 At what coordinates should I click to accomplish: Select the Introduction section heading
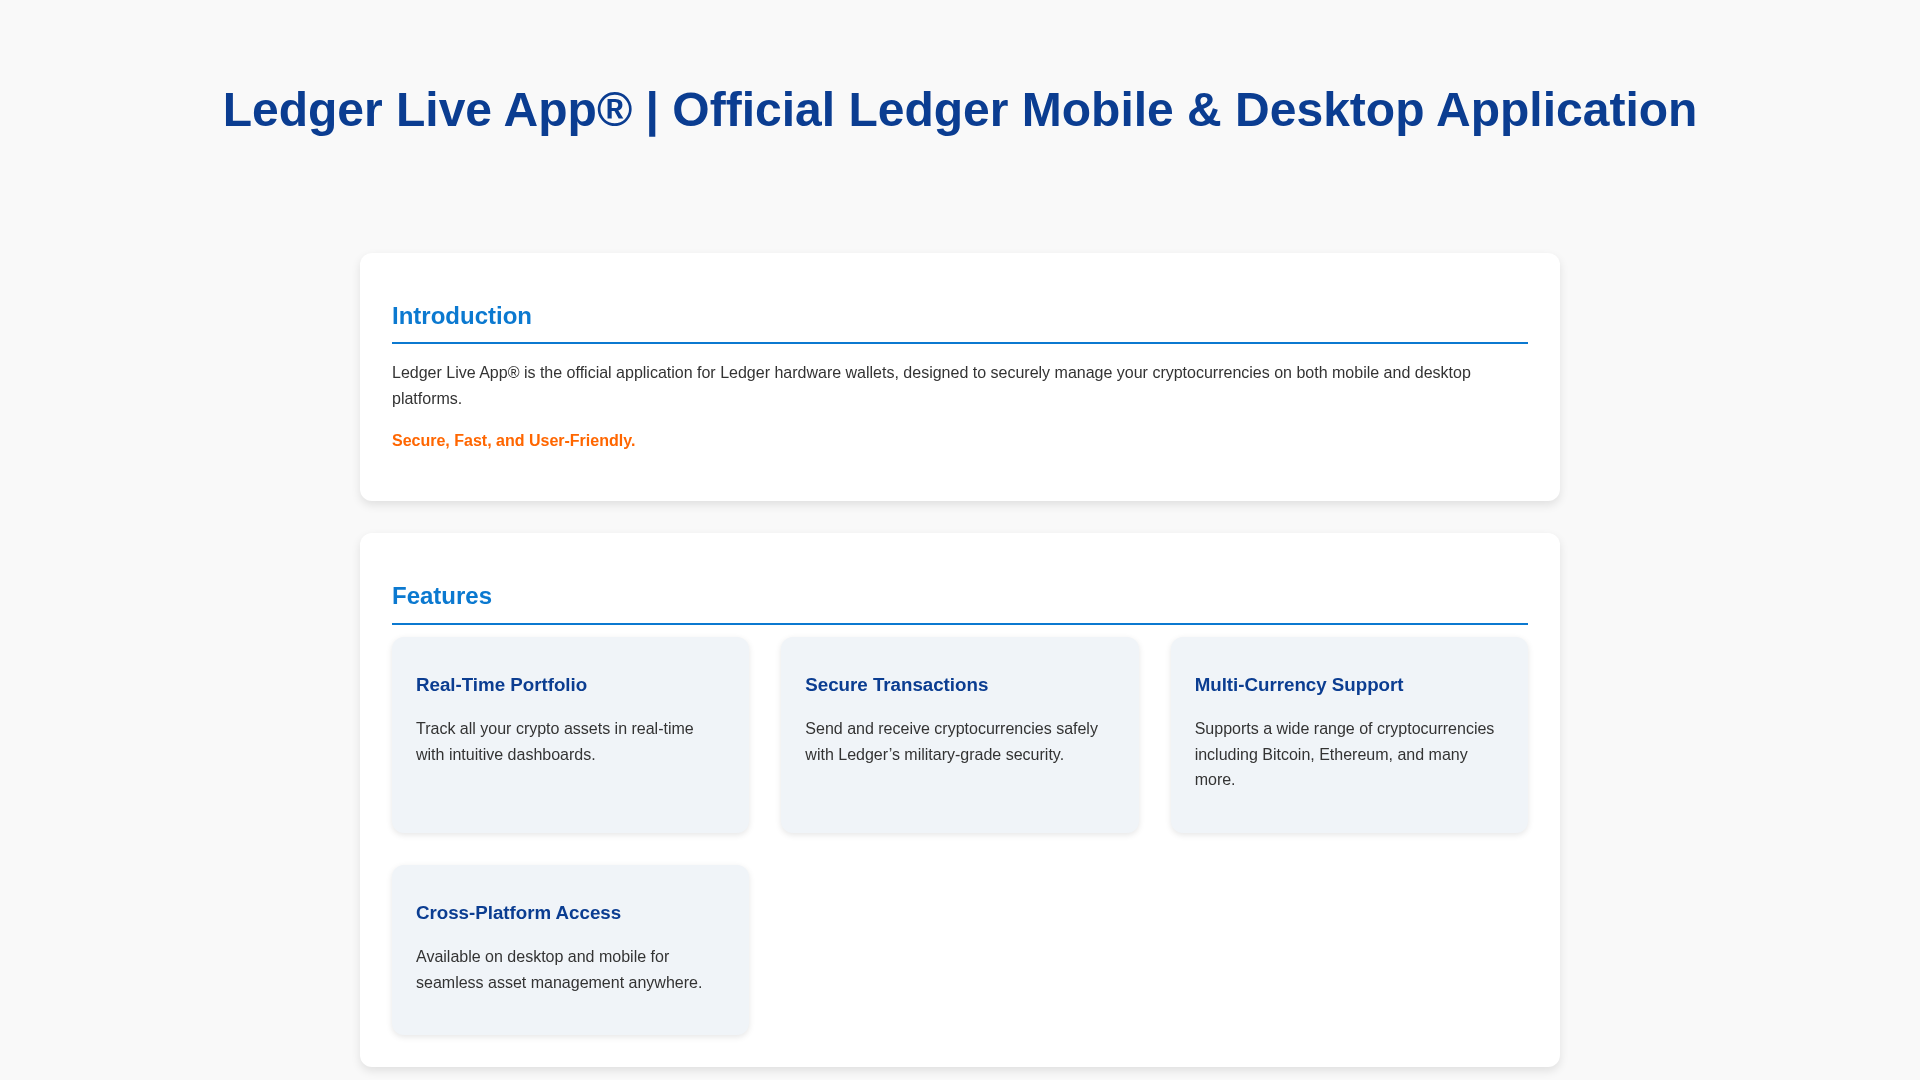coord(462,316)
